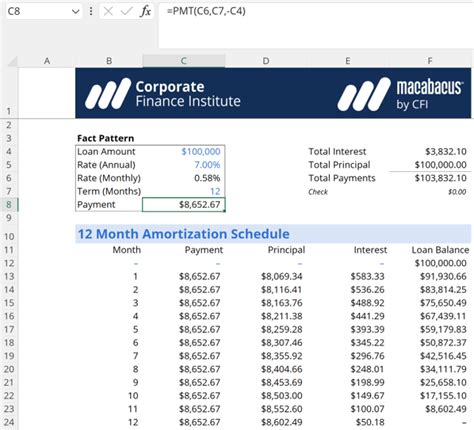Click the 'Fact Pattern' heading cell
This screenshot has width=474, height=430.
[106, 138]
